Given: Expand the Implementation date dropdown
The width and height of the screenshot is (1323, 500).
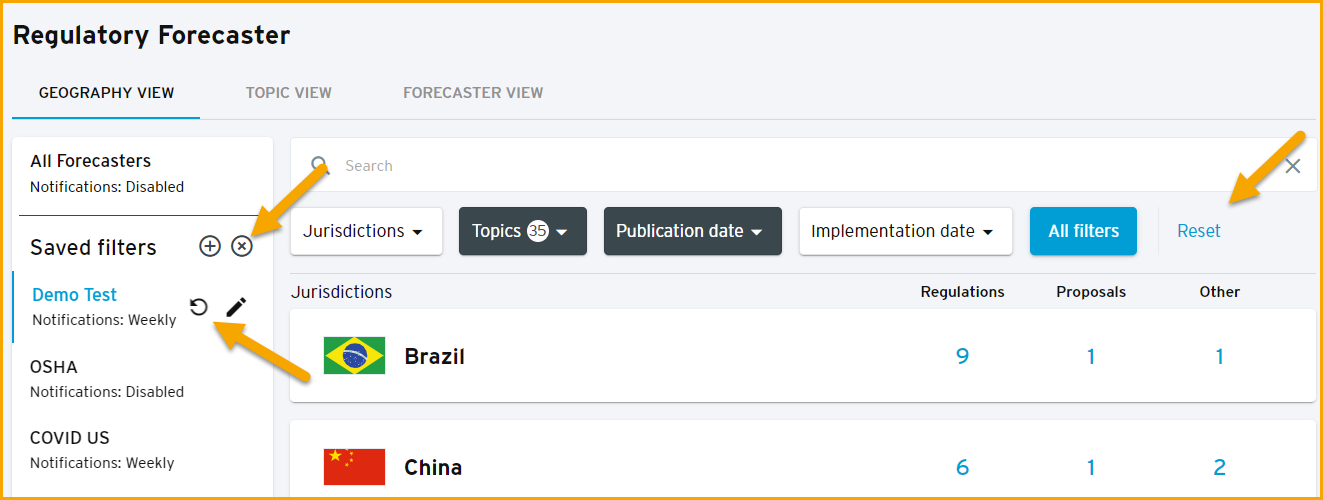Looking at the screenshot, I should (x=906, y=231).
